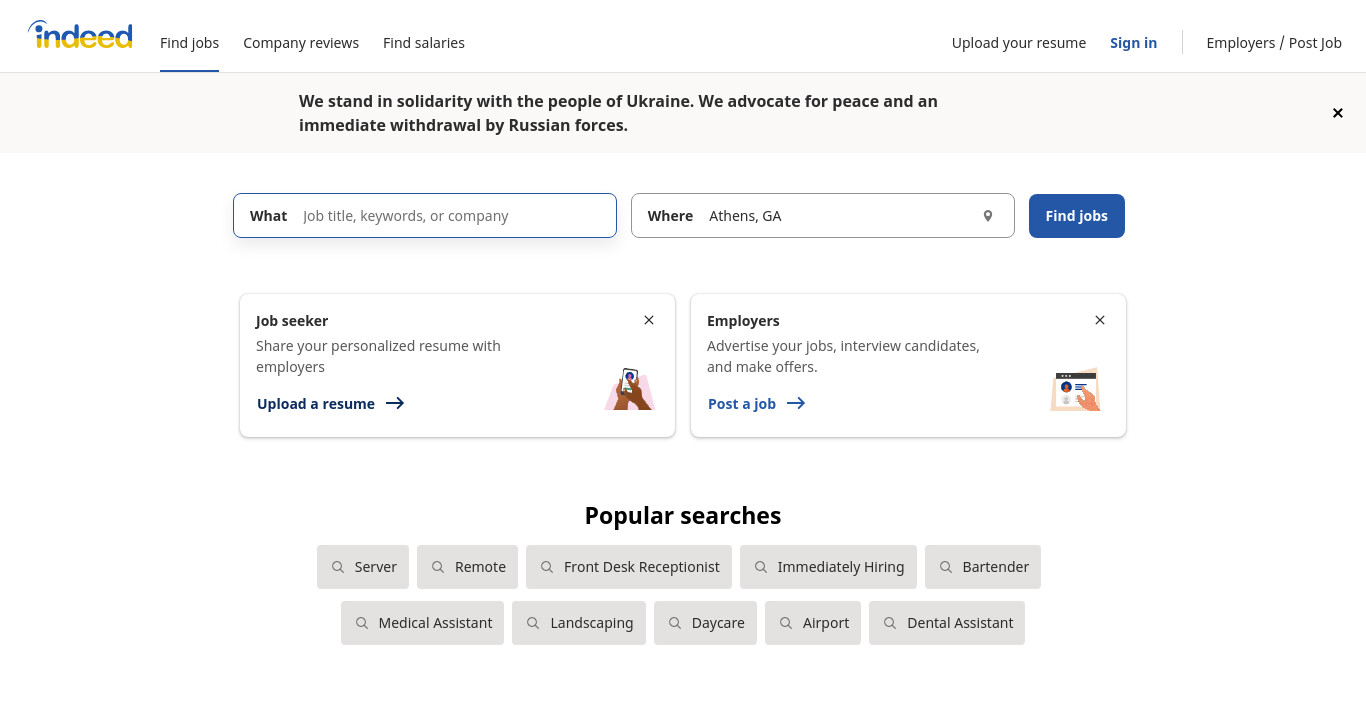
Task: Select the Remote popular search
Action: coord(467,567)
